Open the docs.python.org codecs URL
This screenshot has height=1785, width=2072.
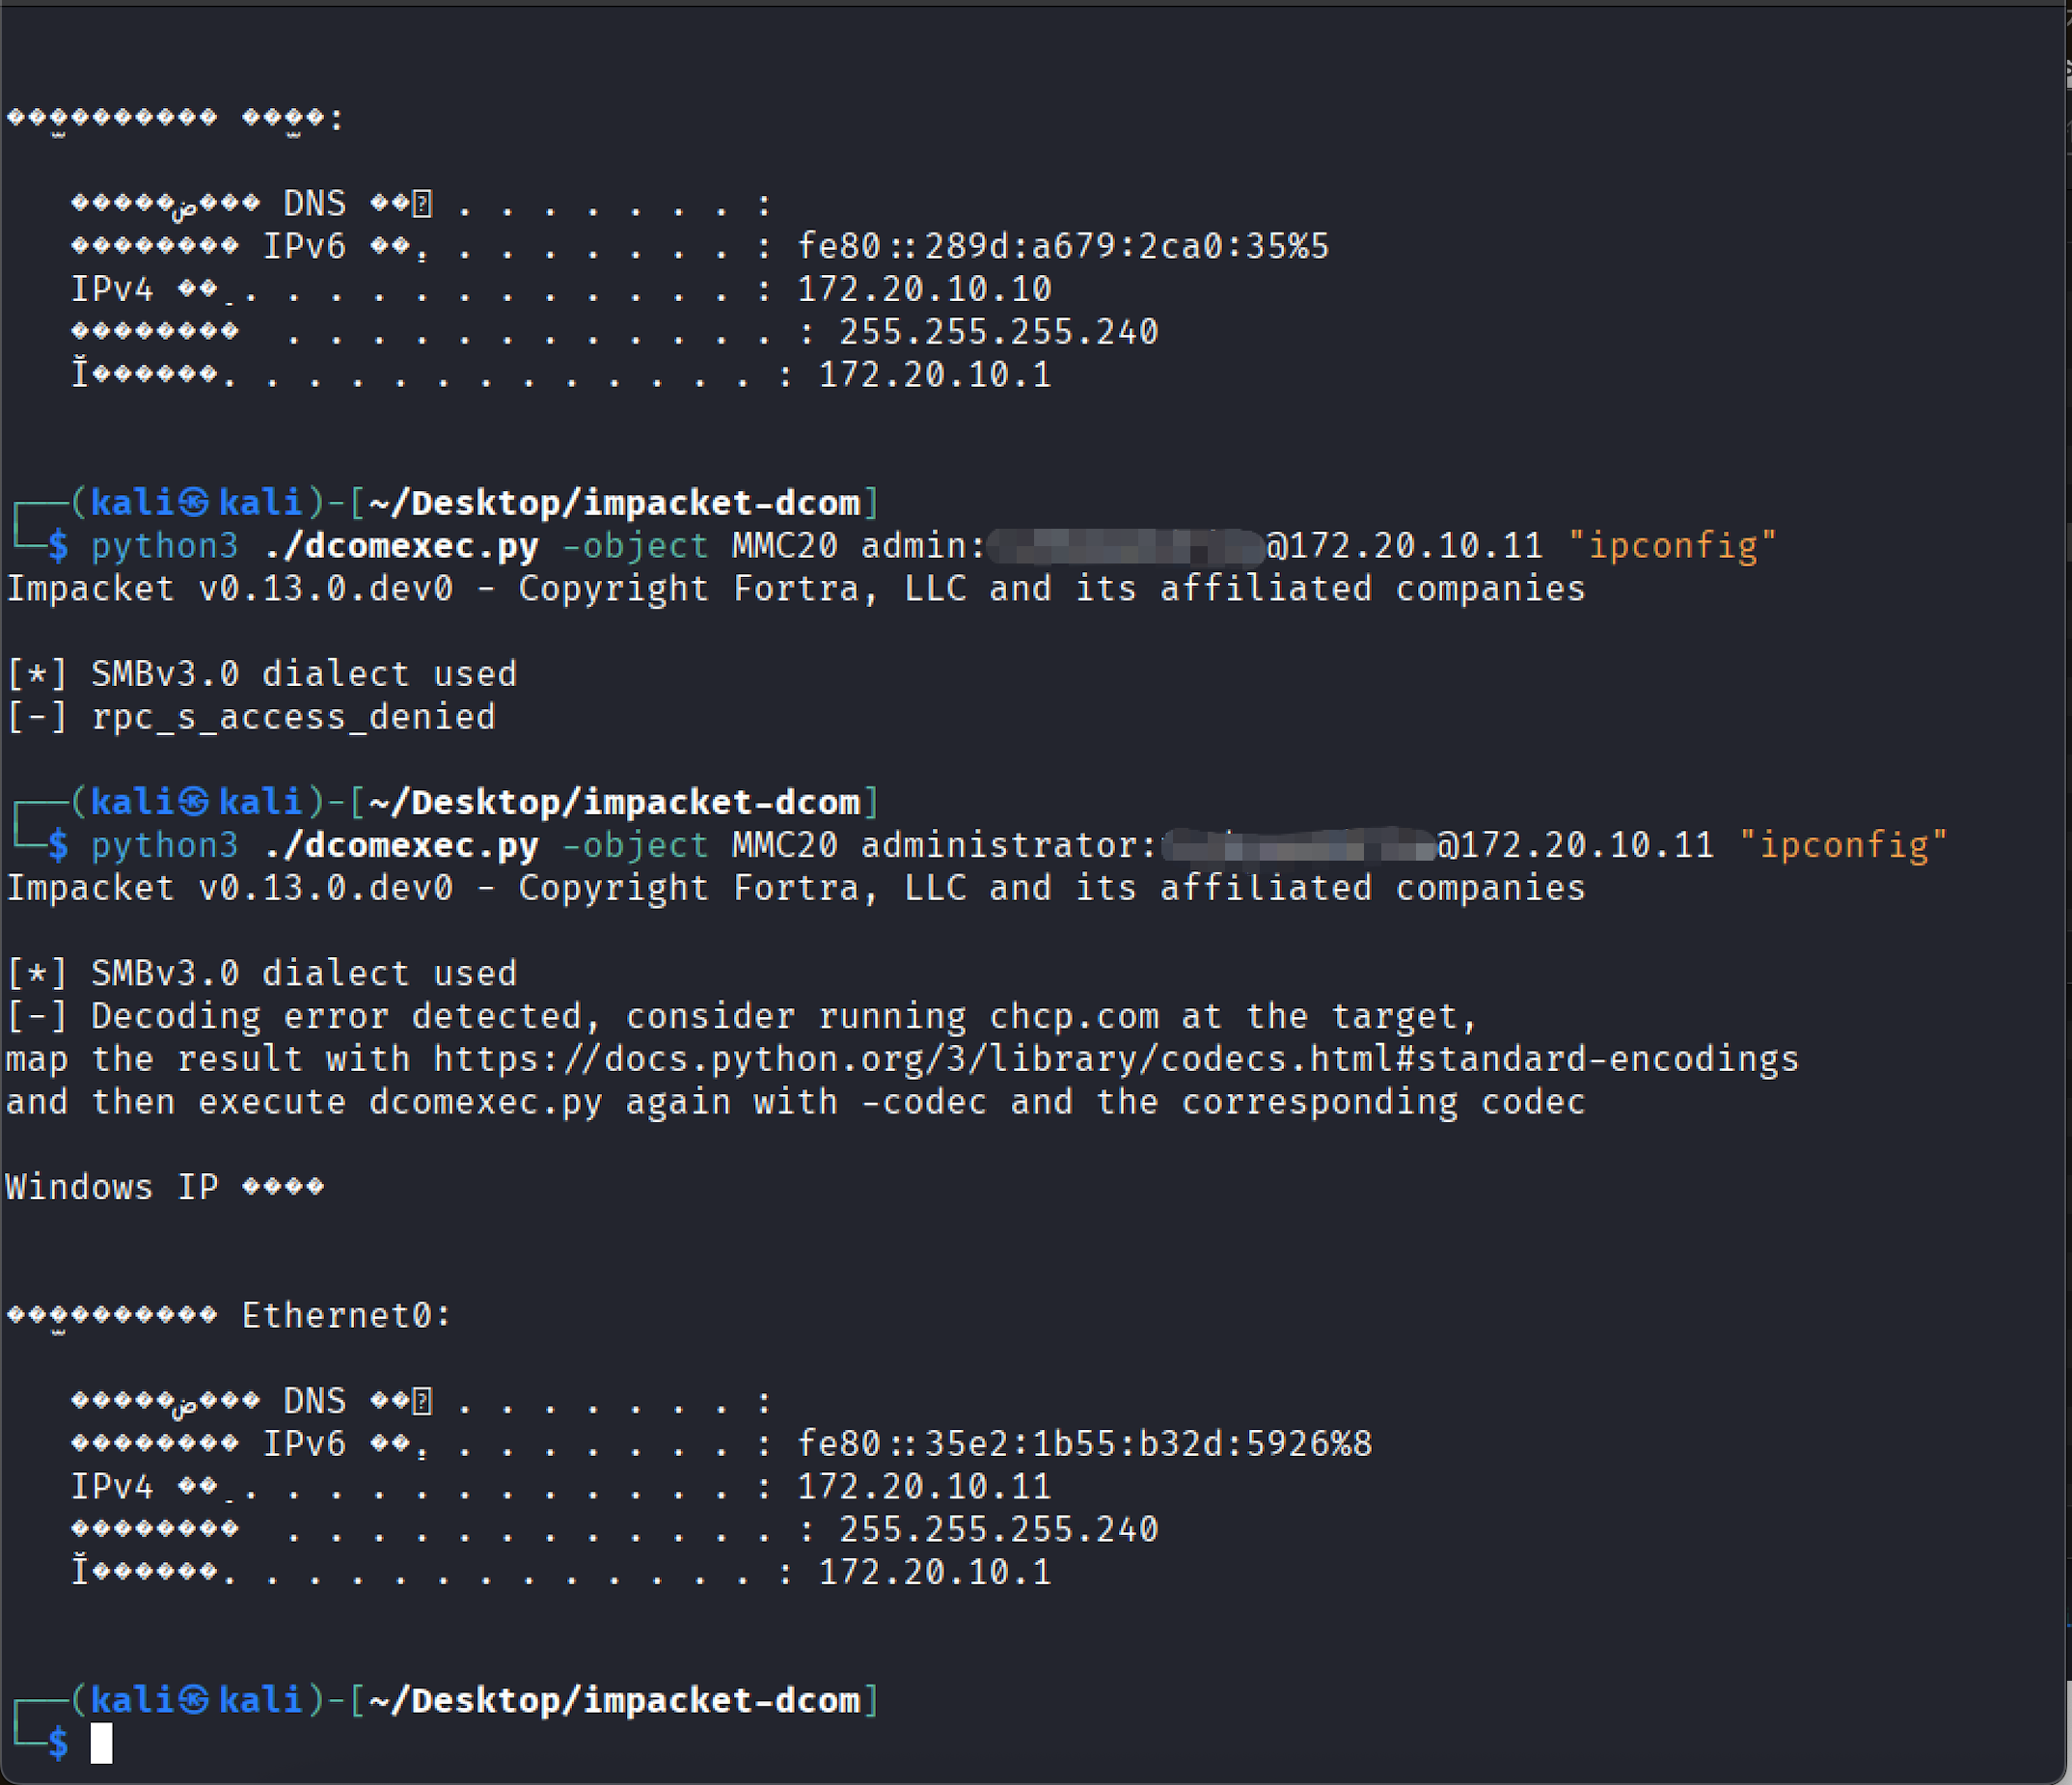(x=1115, y=1059)
